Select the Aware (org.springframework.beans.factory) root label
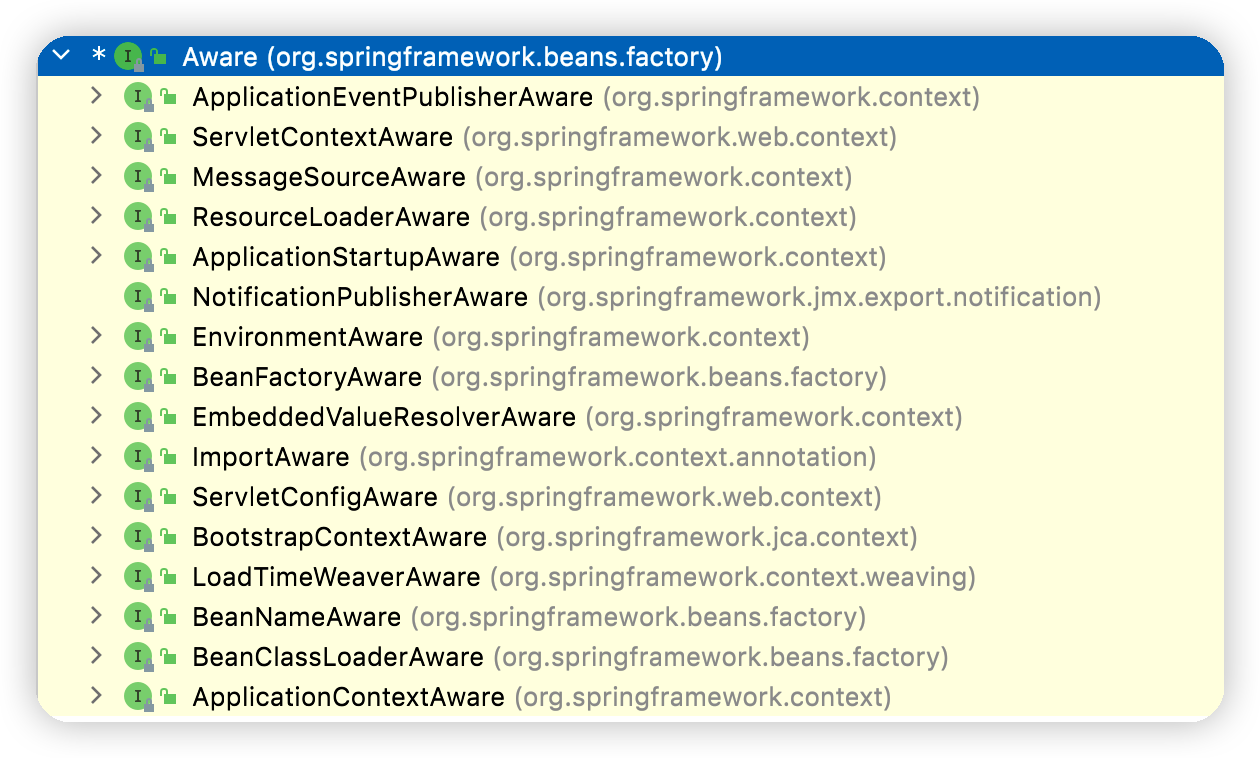The image size is (1260, 758). (x=452, y=57)
